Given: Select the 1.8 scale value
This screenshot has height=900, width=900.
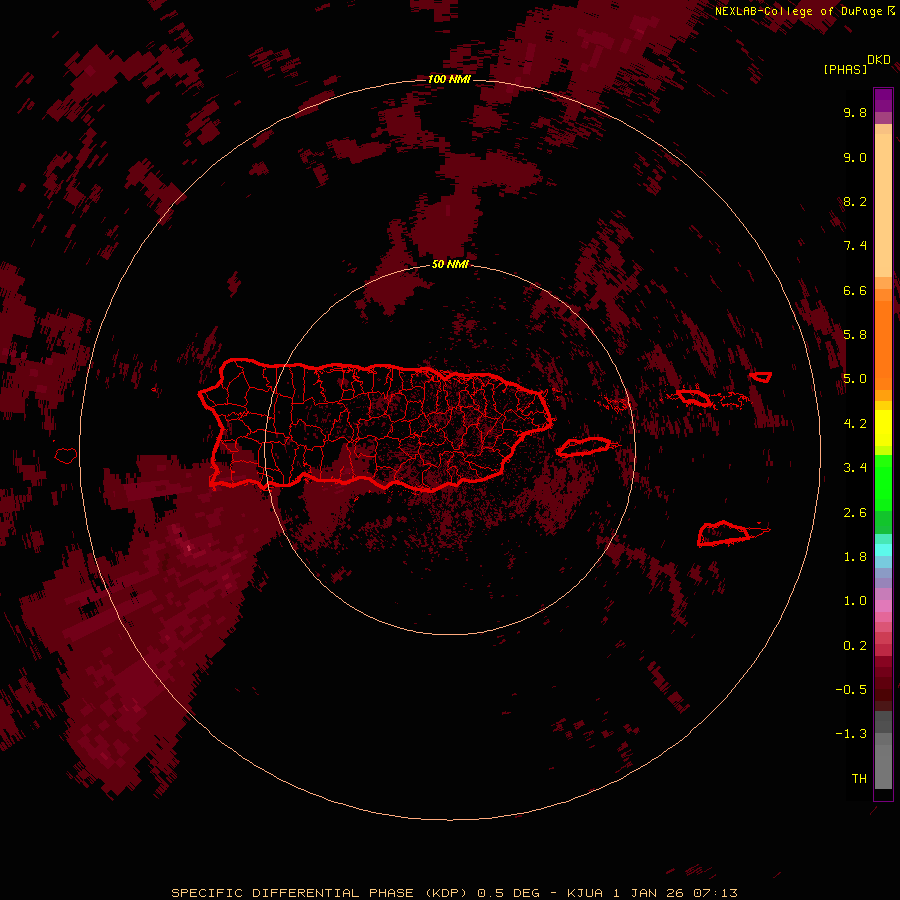Looking at the screenshot, I should tap(855, 557).
